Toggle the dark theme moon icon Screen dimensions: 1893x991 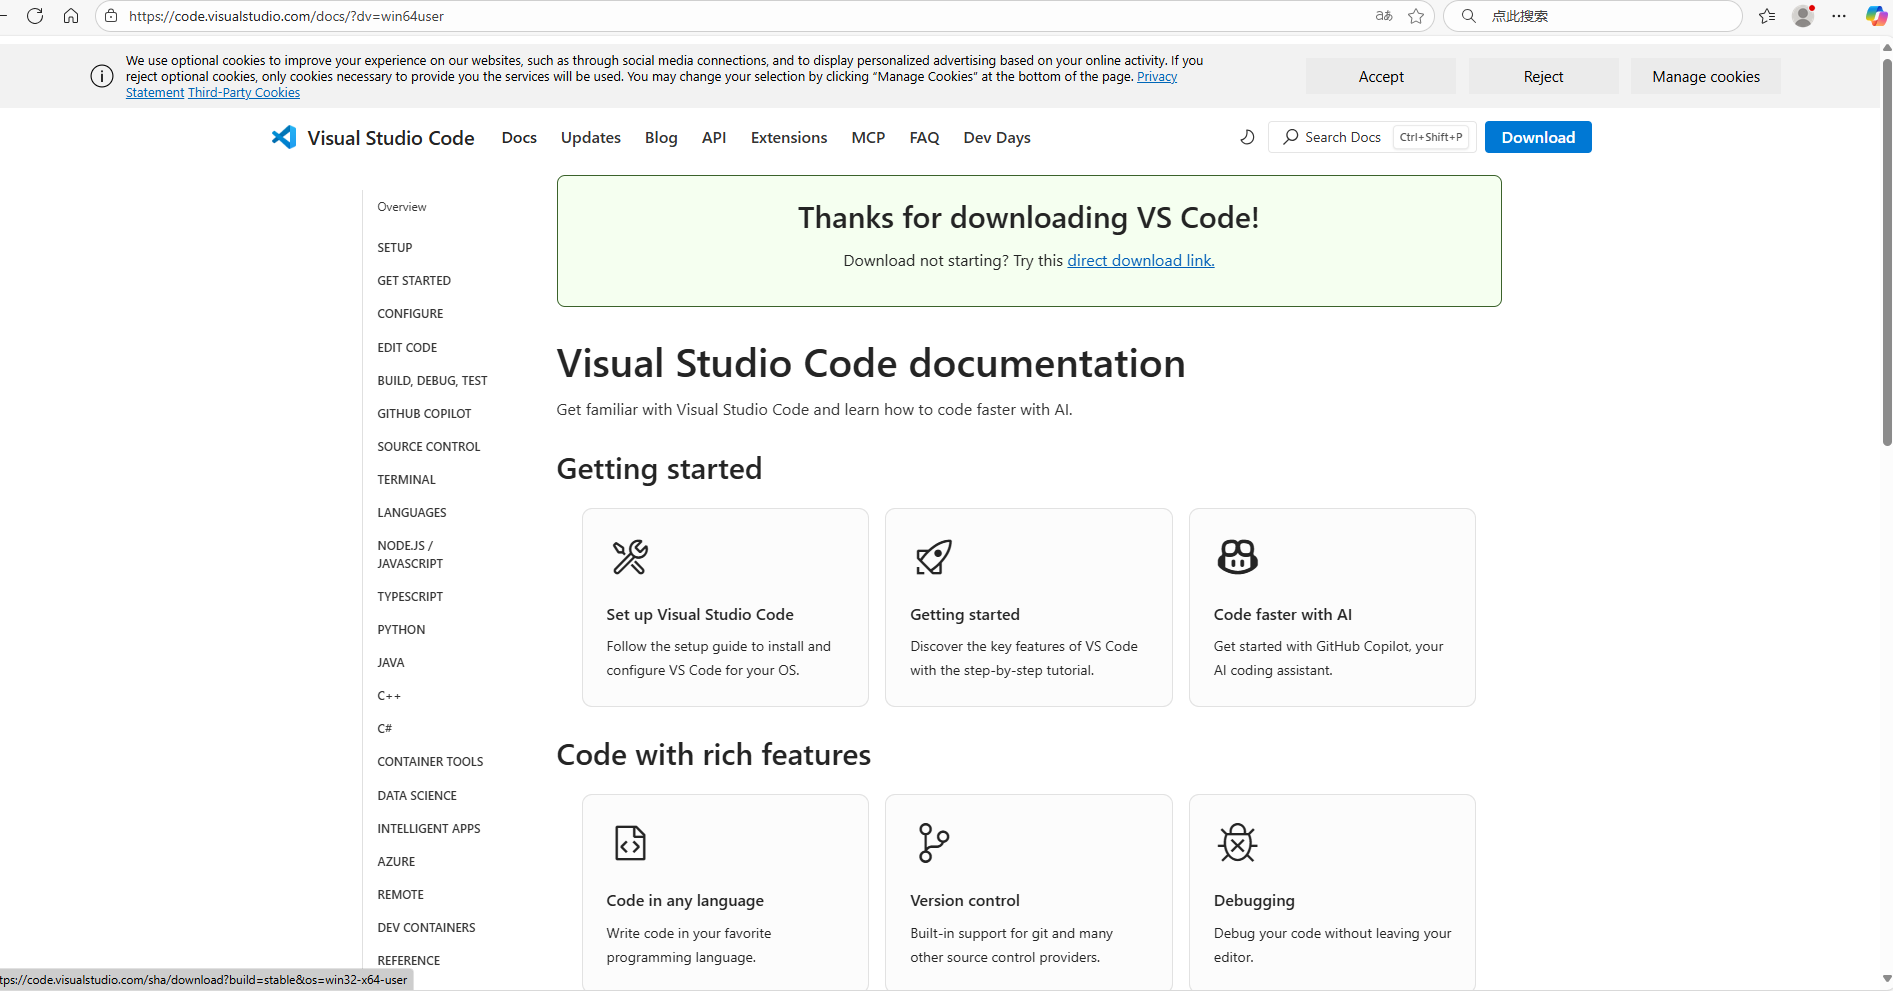coord(1247,137)
